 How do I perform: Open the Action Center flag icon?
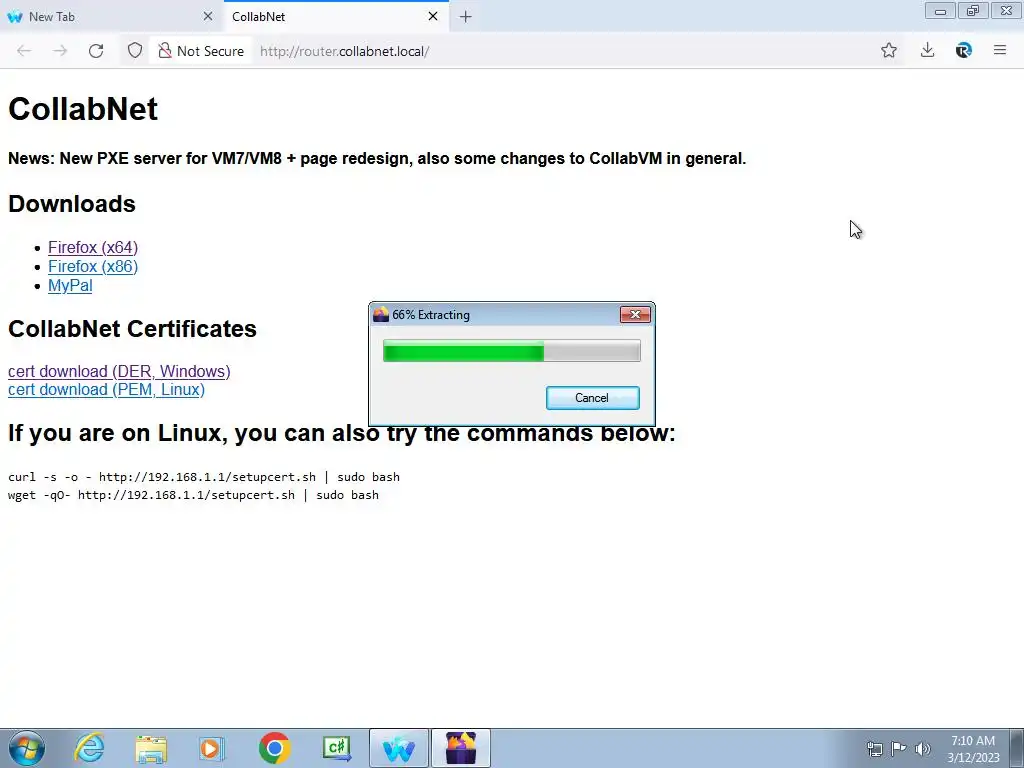point(899,749)
